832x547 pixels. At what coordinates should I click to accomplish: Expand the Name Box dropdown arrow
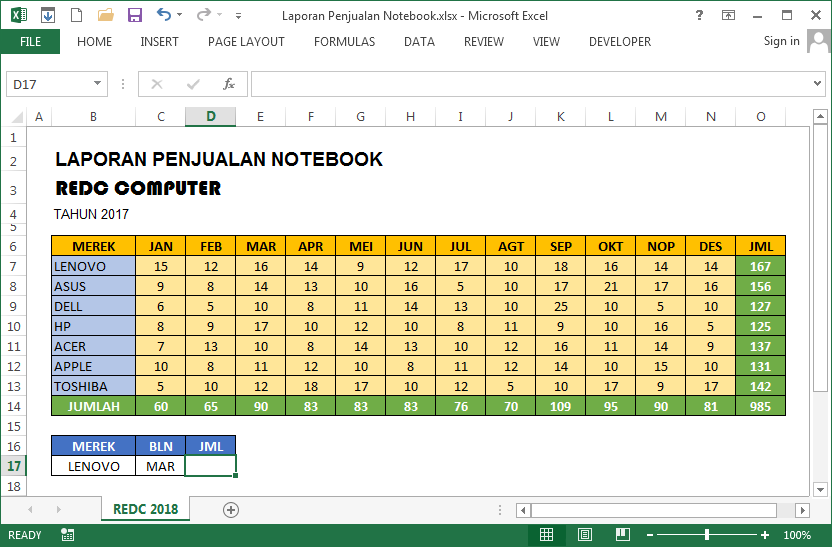pyautogui.click(x=97, y=83)
